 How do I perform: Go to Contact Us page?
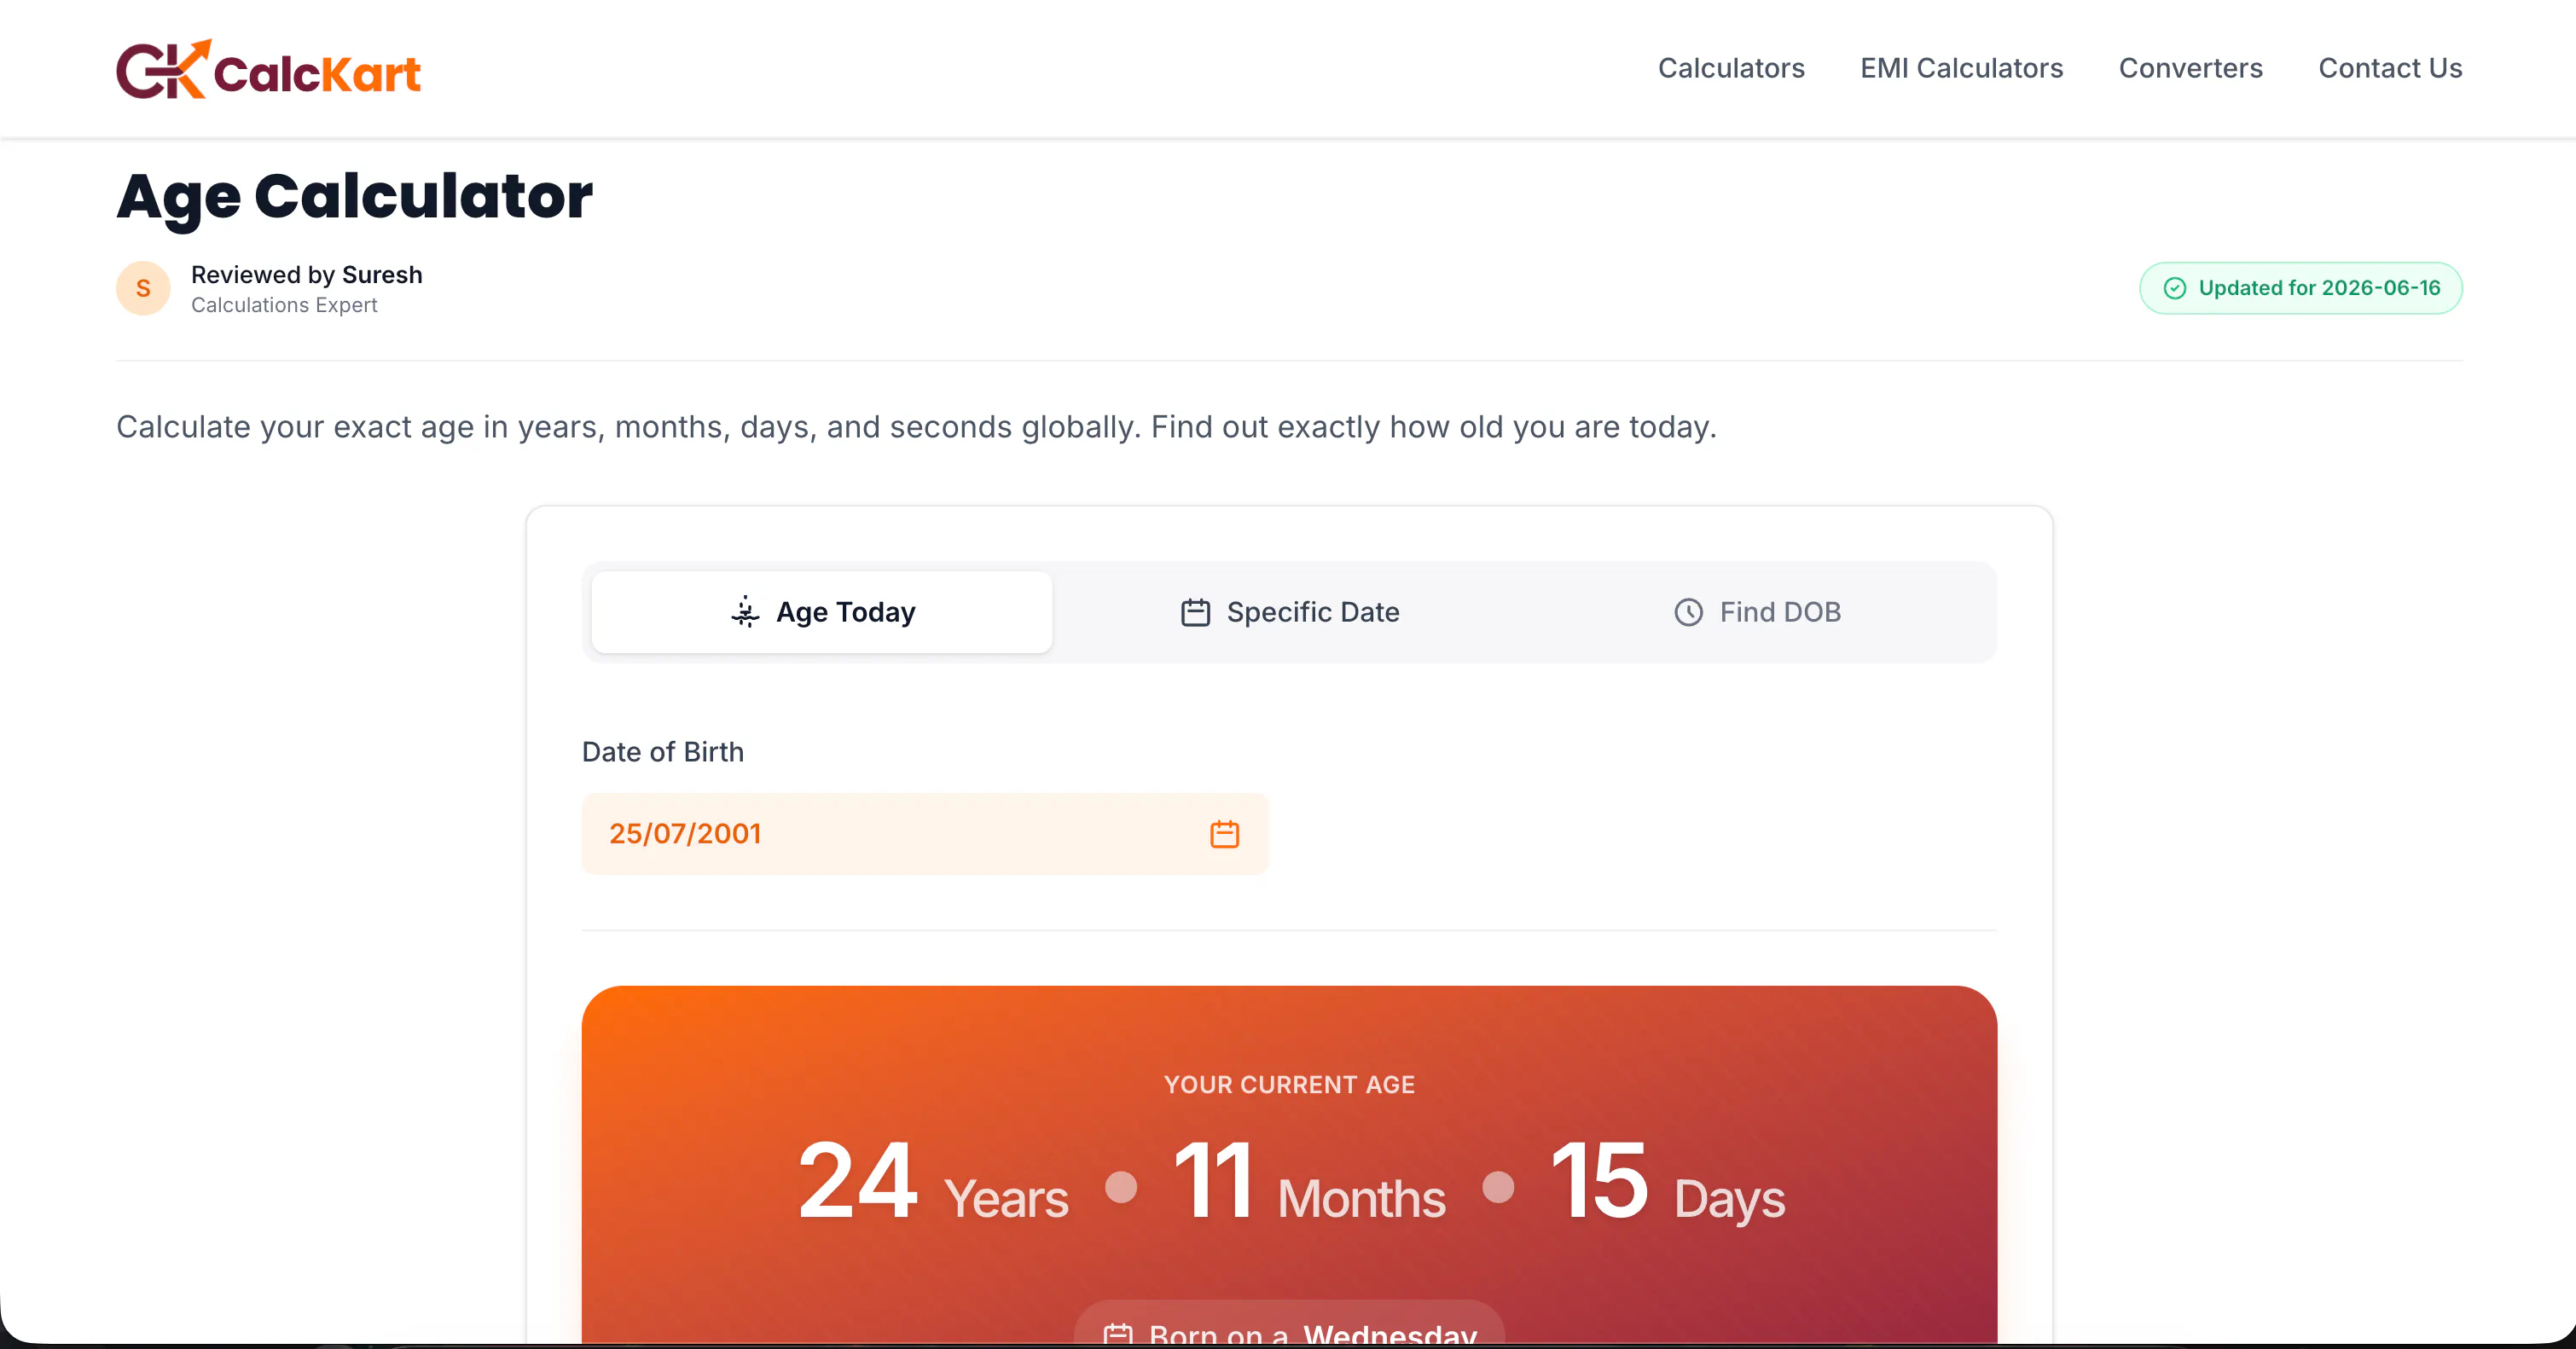tap(2390, 68)
